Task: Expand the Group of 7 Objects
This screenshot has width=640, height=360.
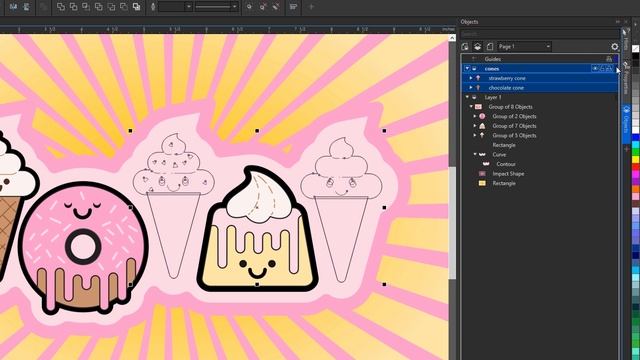Action: (x=475, y=126)
